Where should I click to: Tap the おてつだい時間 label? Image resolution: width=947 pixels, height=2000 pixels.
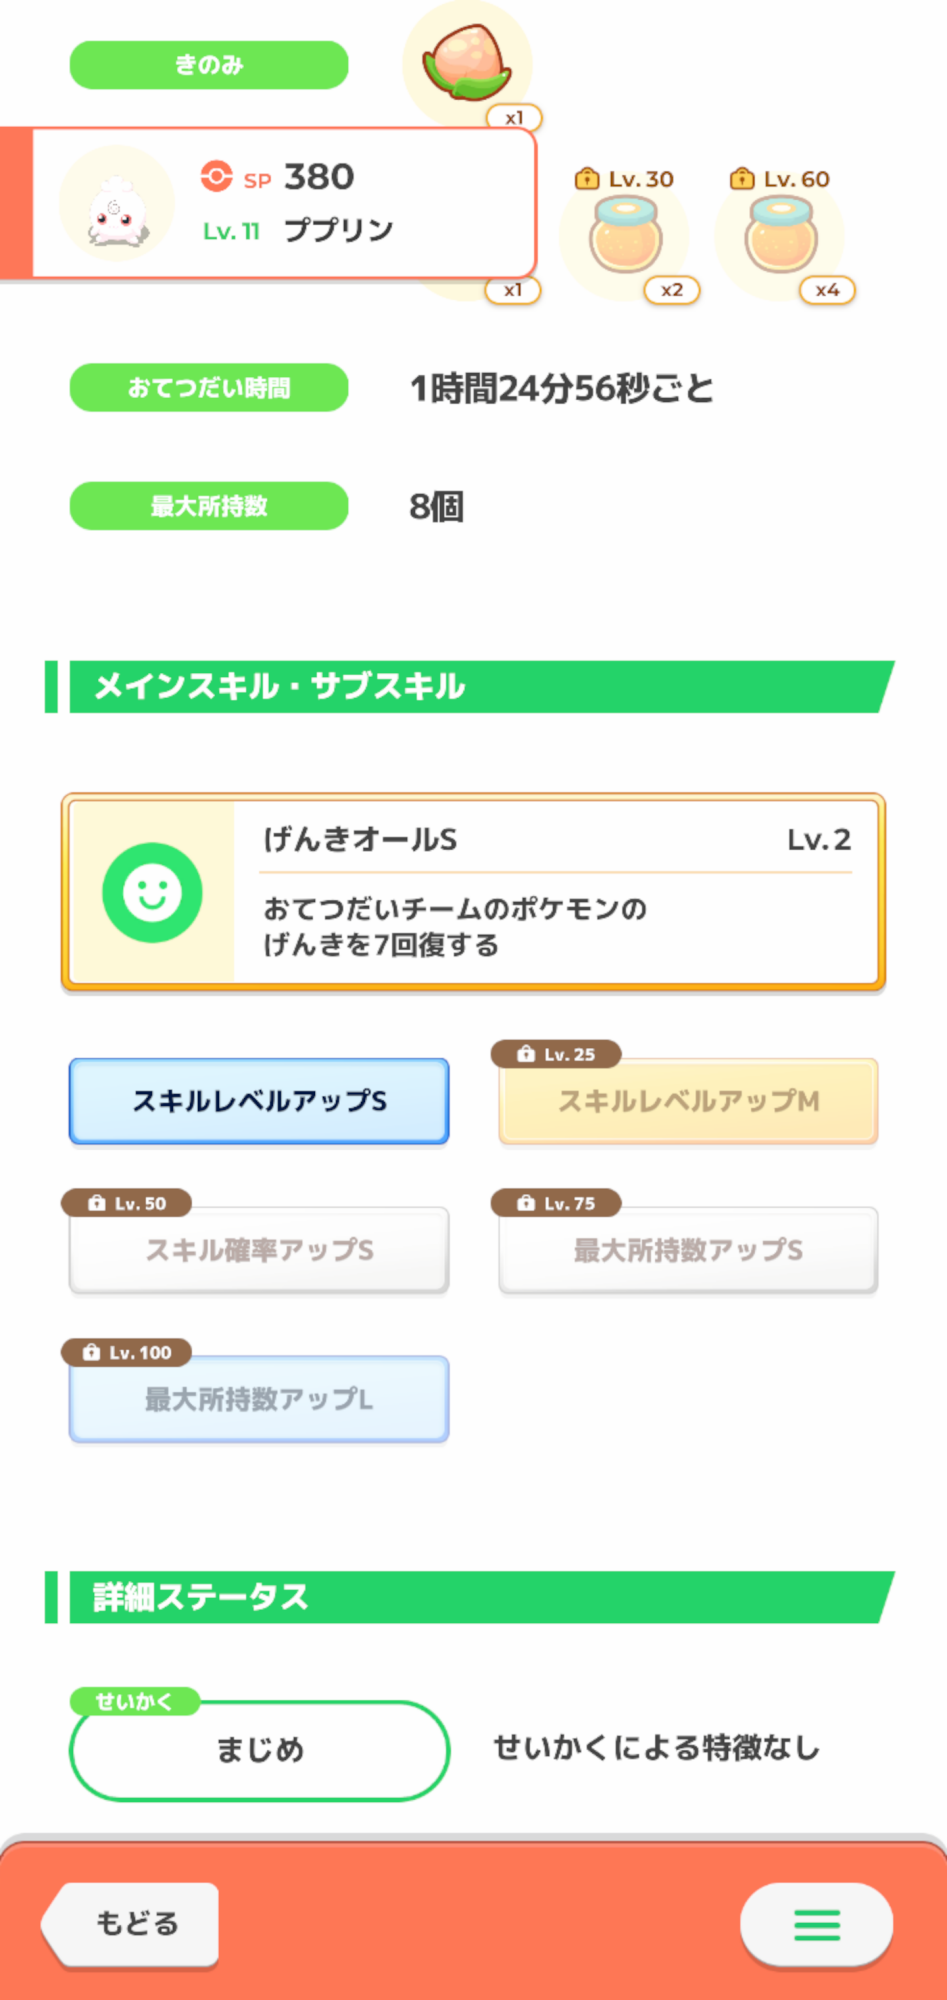point(209,388)
